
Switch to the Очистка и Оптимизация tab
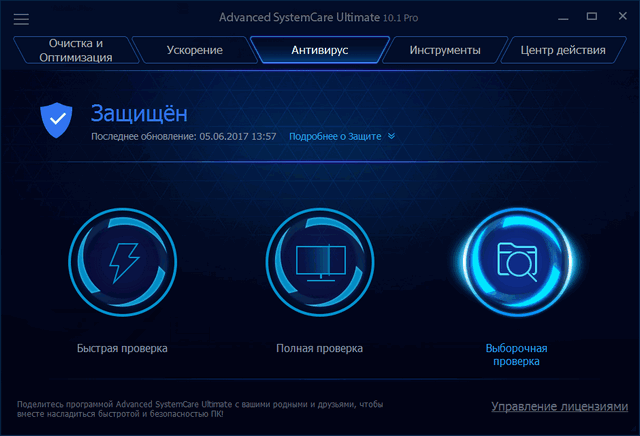coord(76,50)
